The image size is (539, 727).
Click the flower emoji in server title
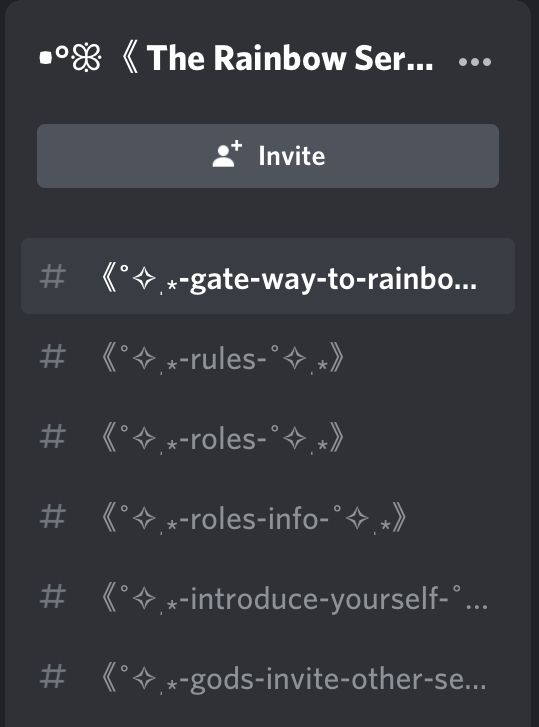86,59
